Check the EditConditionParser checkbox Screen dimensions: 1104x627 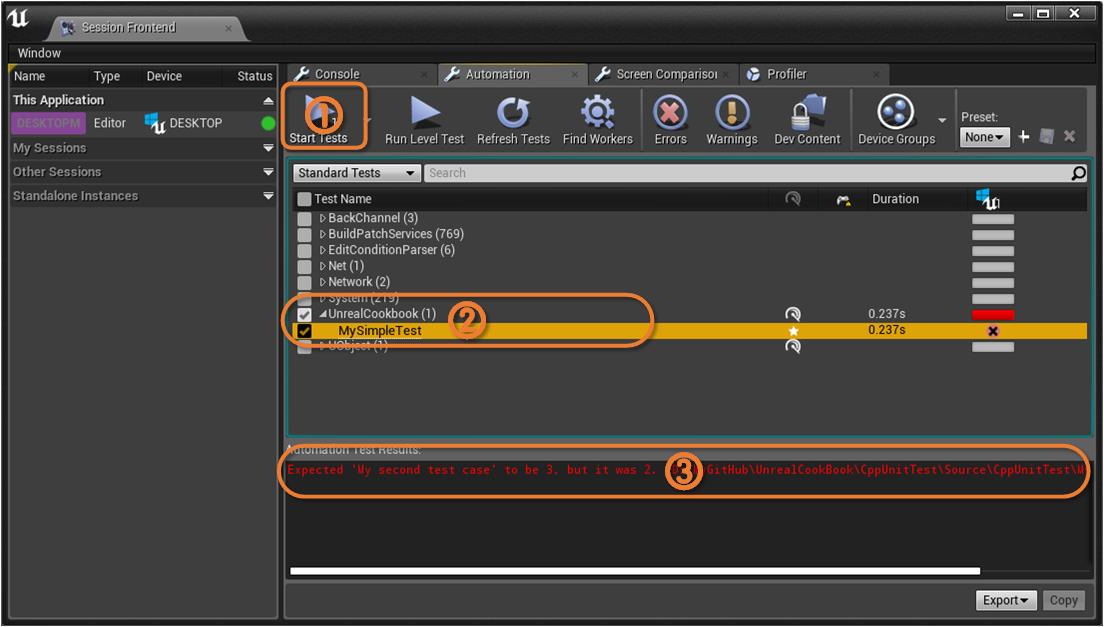point(304,251)
